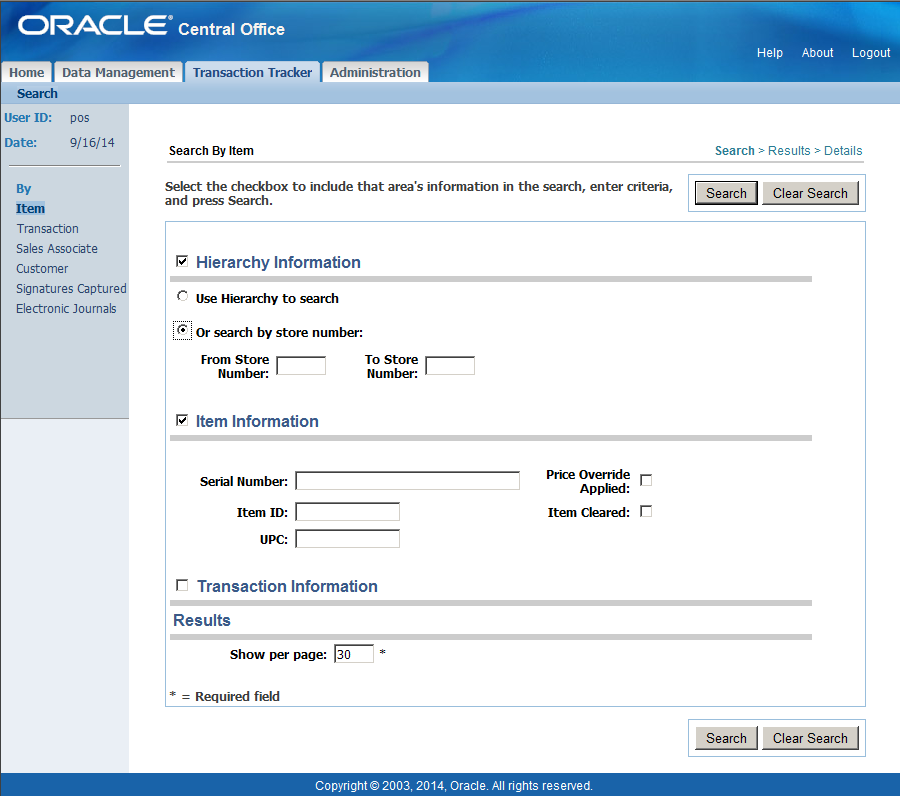900x796 pixels.
Task: Click the Serial Number input field
Action: pos(408,480)
